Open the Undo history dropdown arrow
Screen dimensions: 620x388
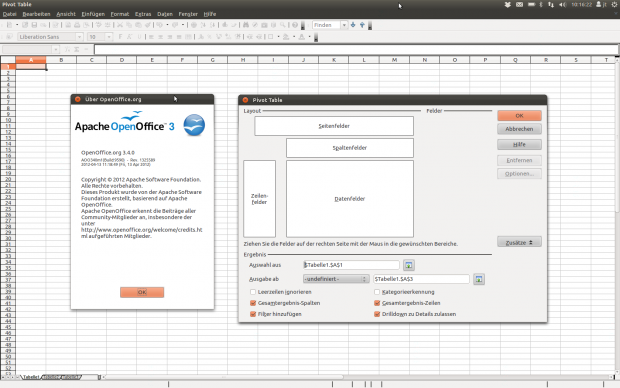167,25
